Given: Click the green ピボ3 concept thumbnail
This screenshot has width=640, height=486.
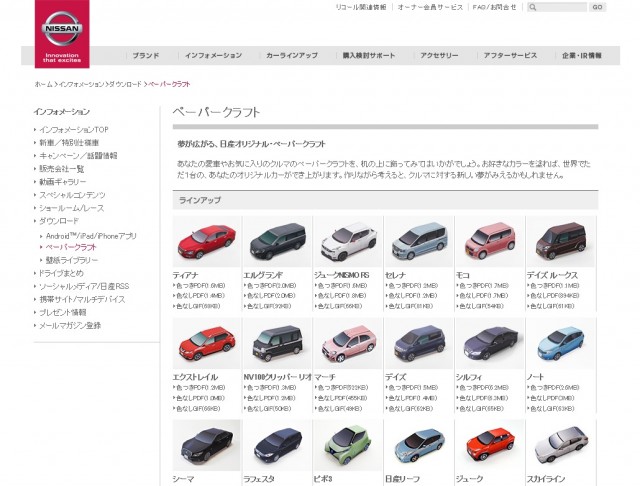Looking at the screenshot, I should (x=348, y=446).
